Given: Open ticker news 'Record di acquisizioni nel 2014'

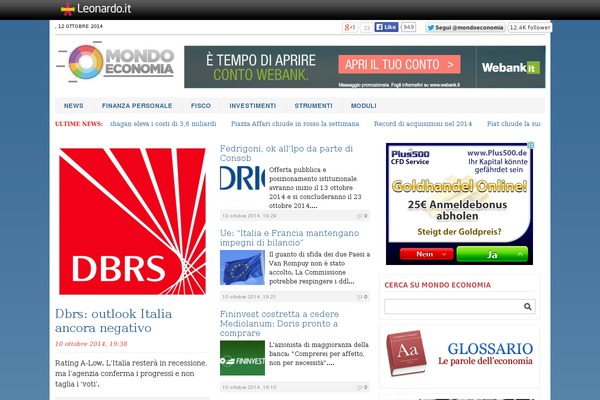Looking at the screenshot, I should (423, 124).
